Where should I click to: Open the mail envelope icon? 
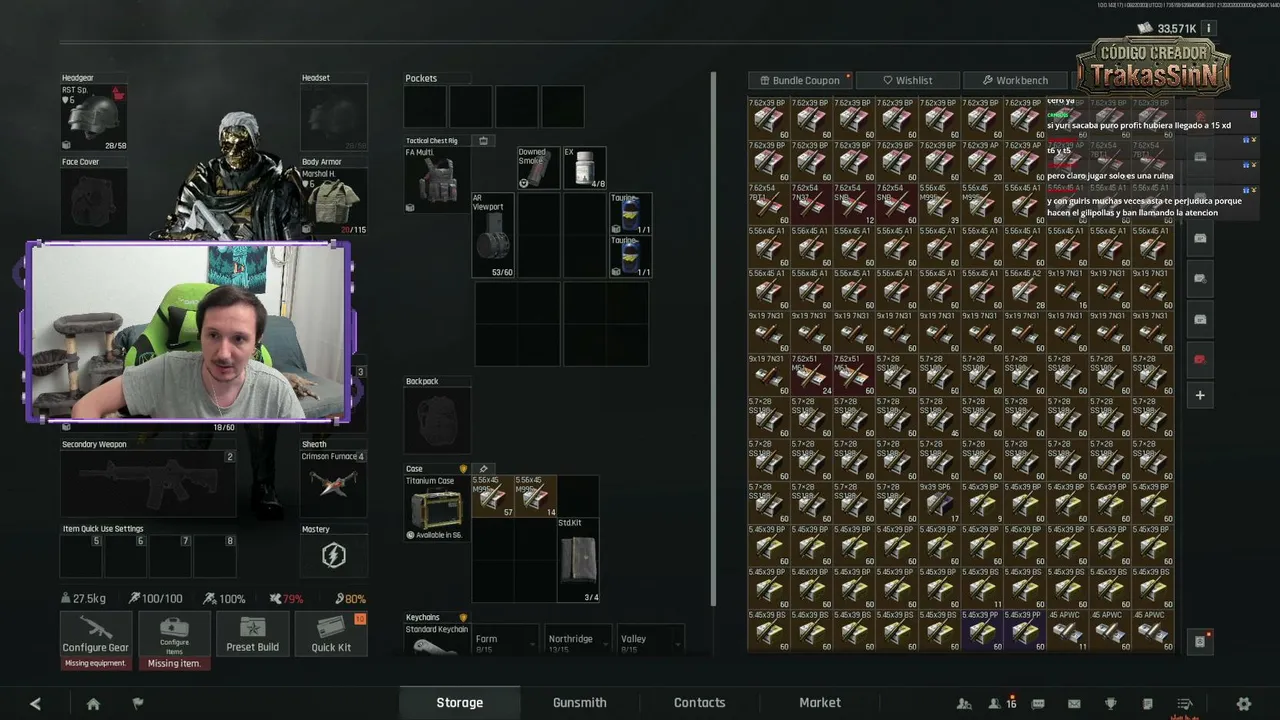1074,703
